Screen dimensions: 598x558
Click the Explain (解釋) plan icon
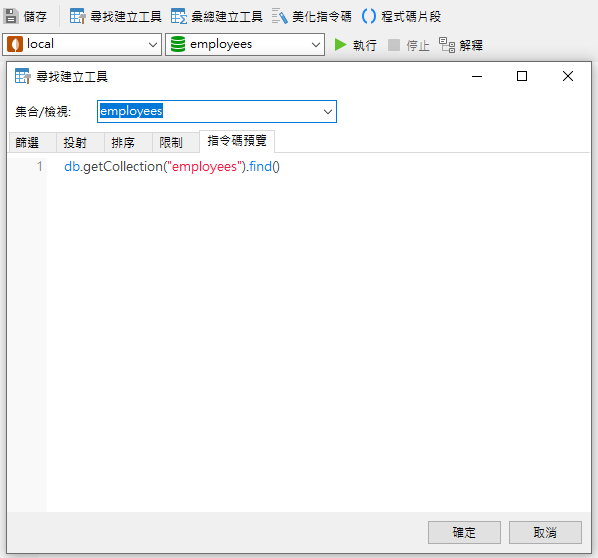coord(447,45)
